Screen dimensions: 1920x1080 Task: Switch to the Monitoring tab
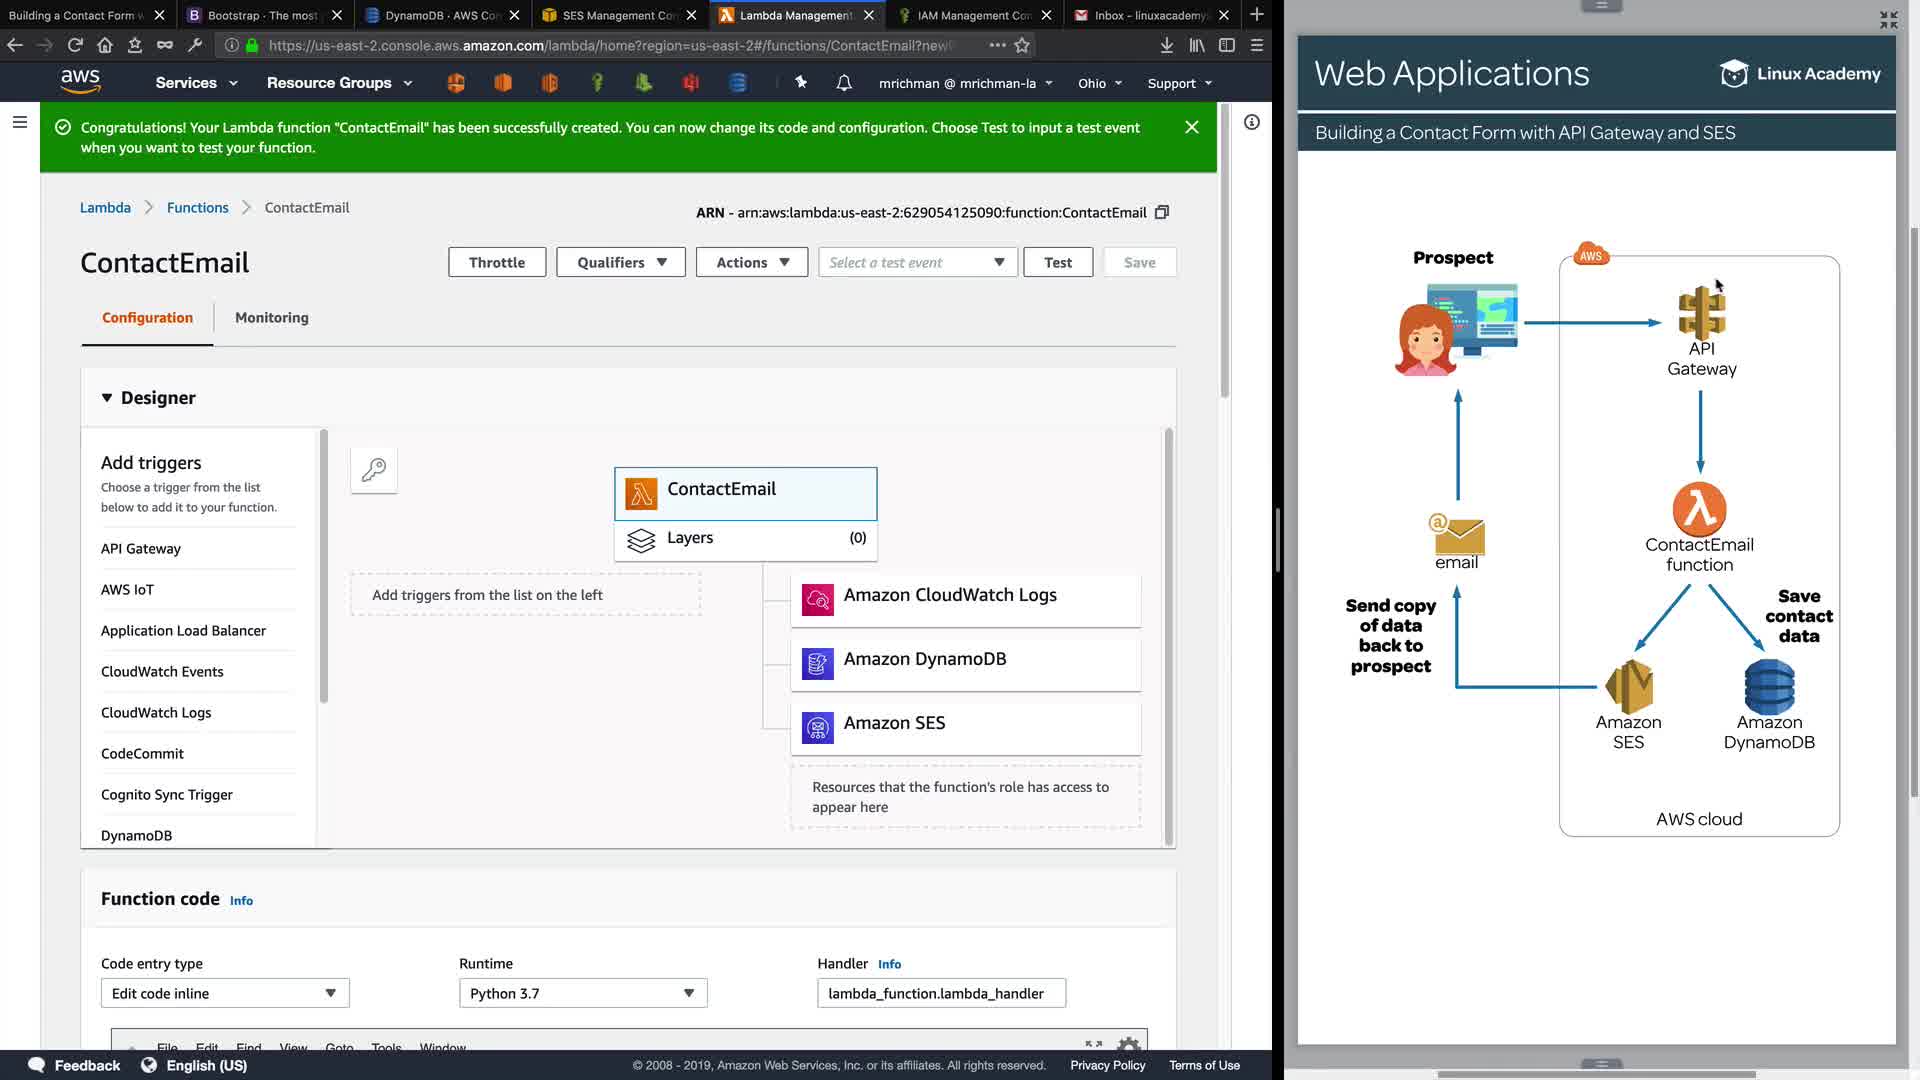pos(271,318)
